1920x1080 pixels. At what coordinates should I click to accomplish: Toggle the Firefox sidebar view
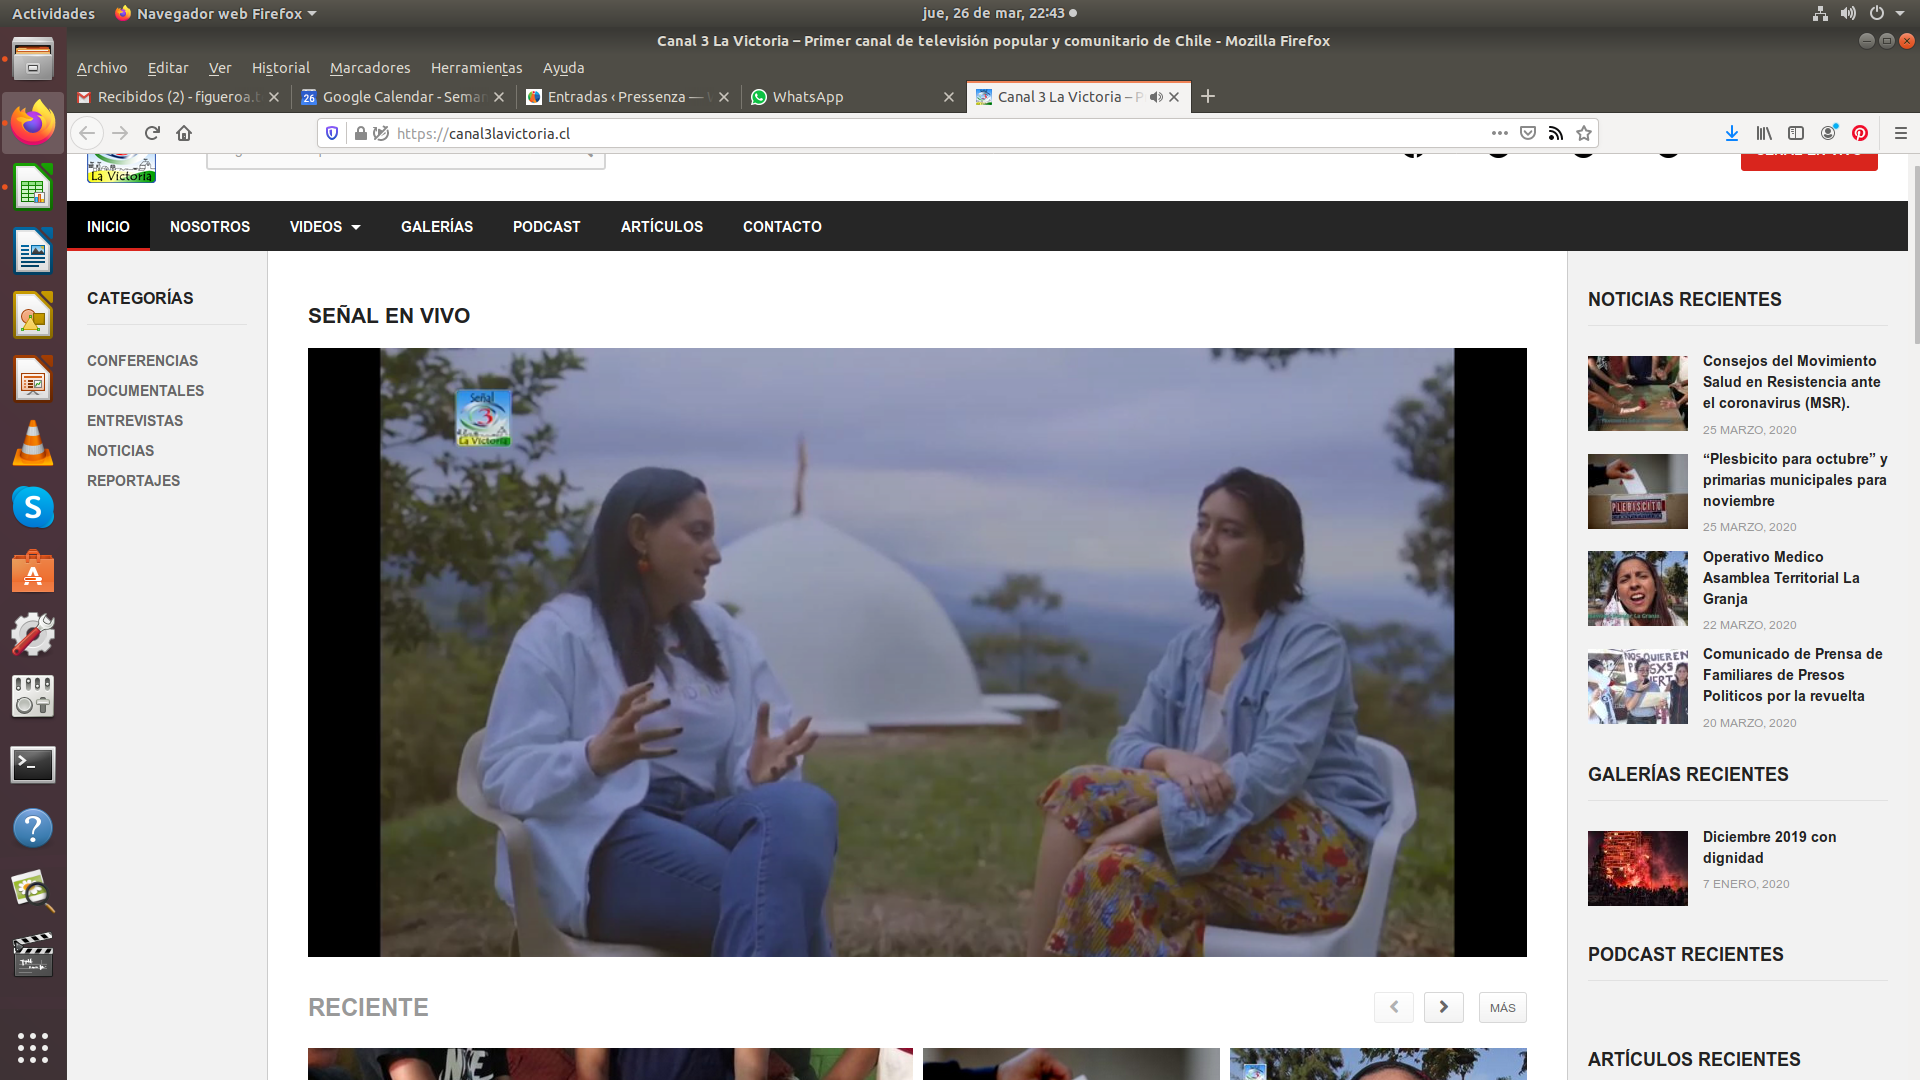[1796, 133]
